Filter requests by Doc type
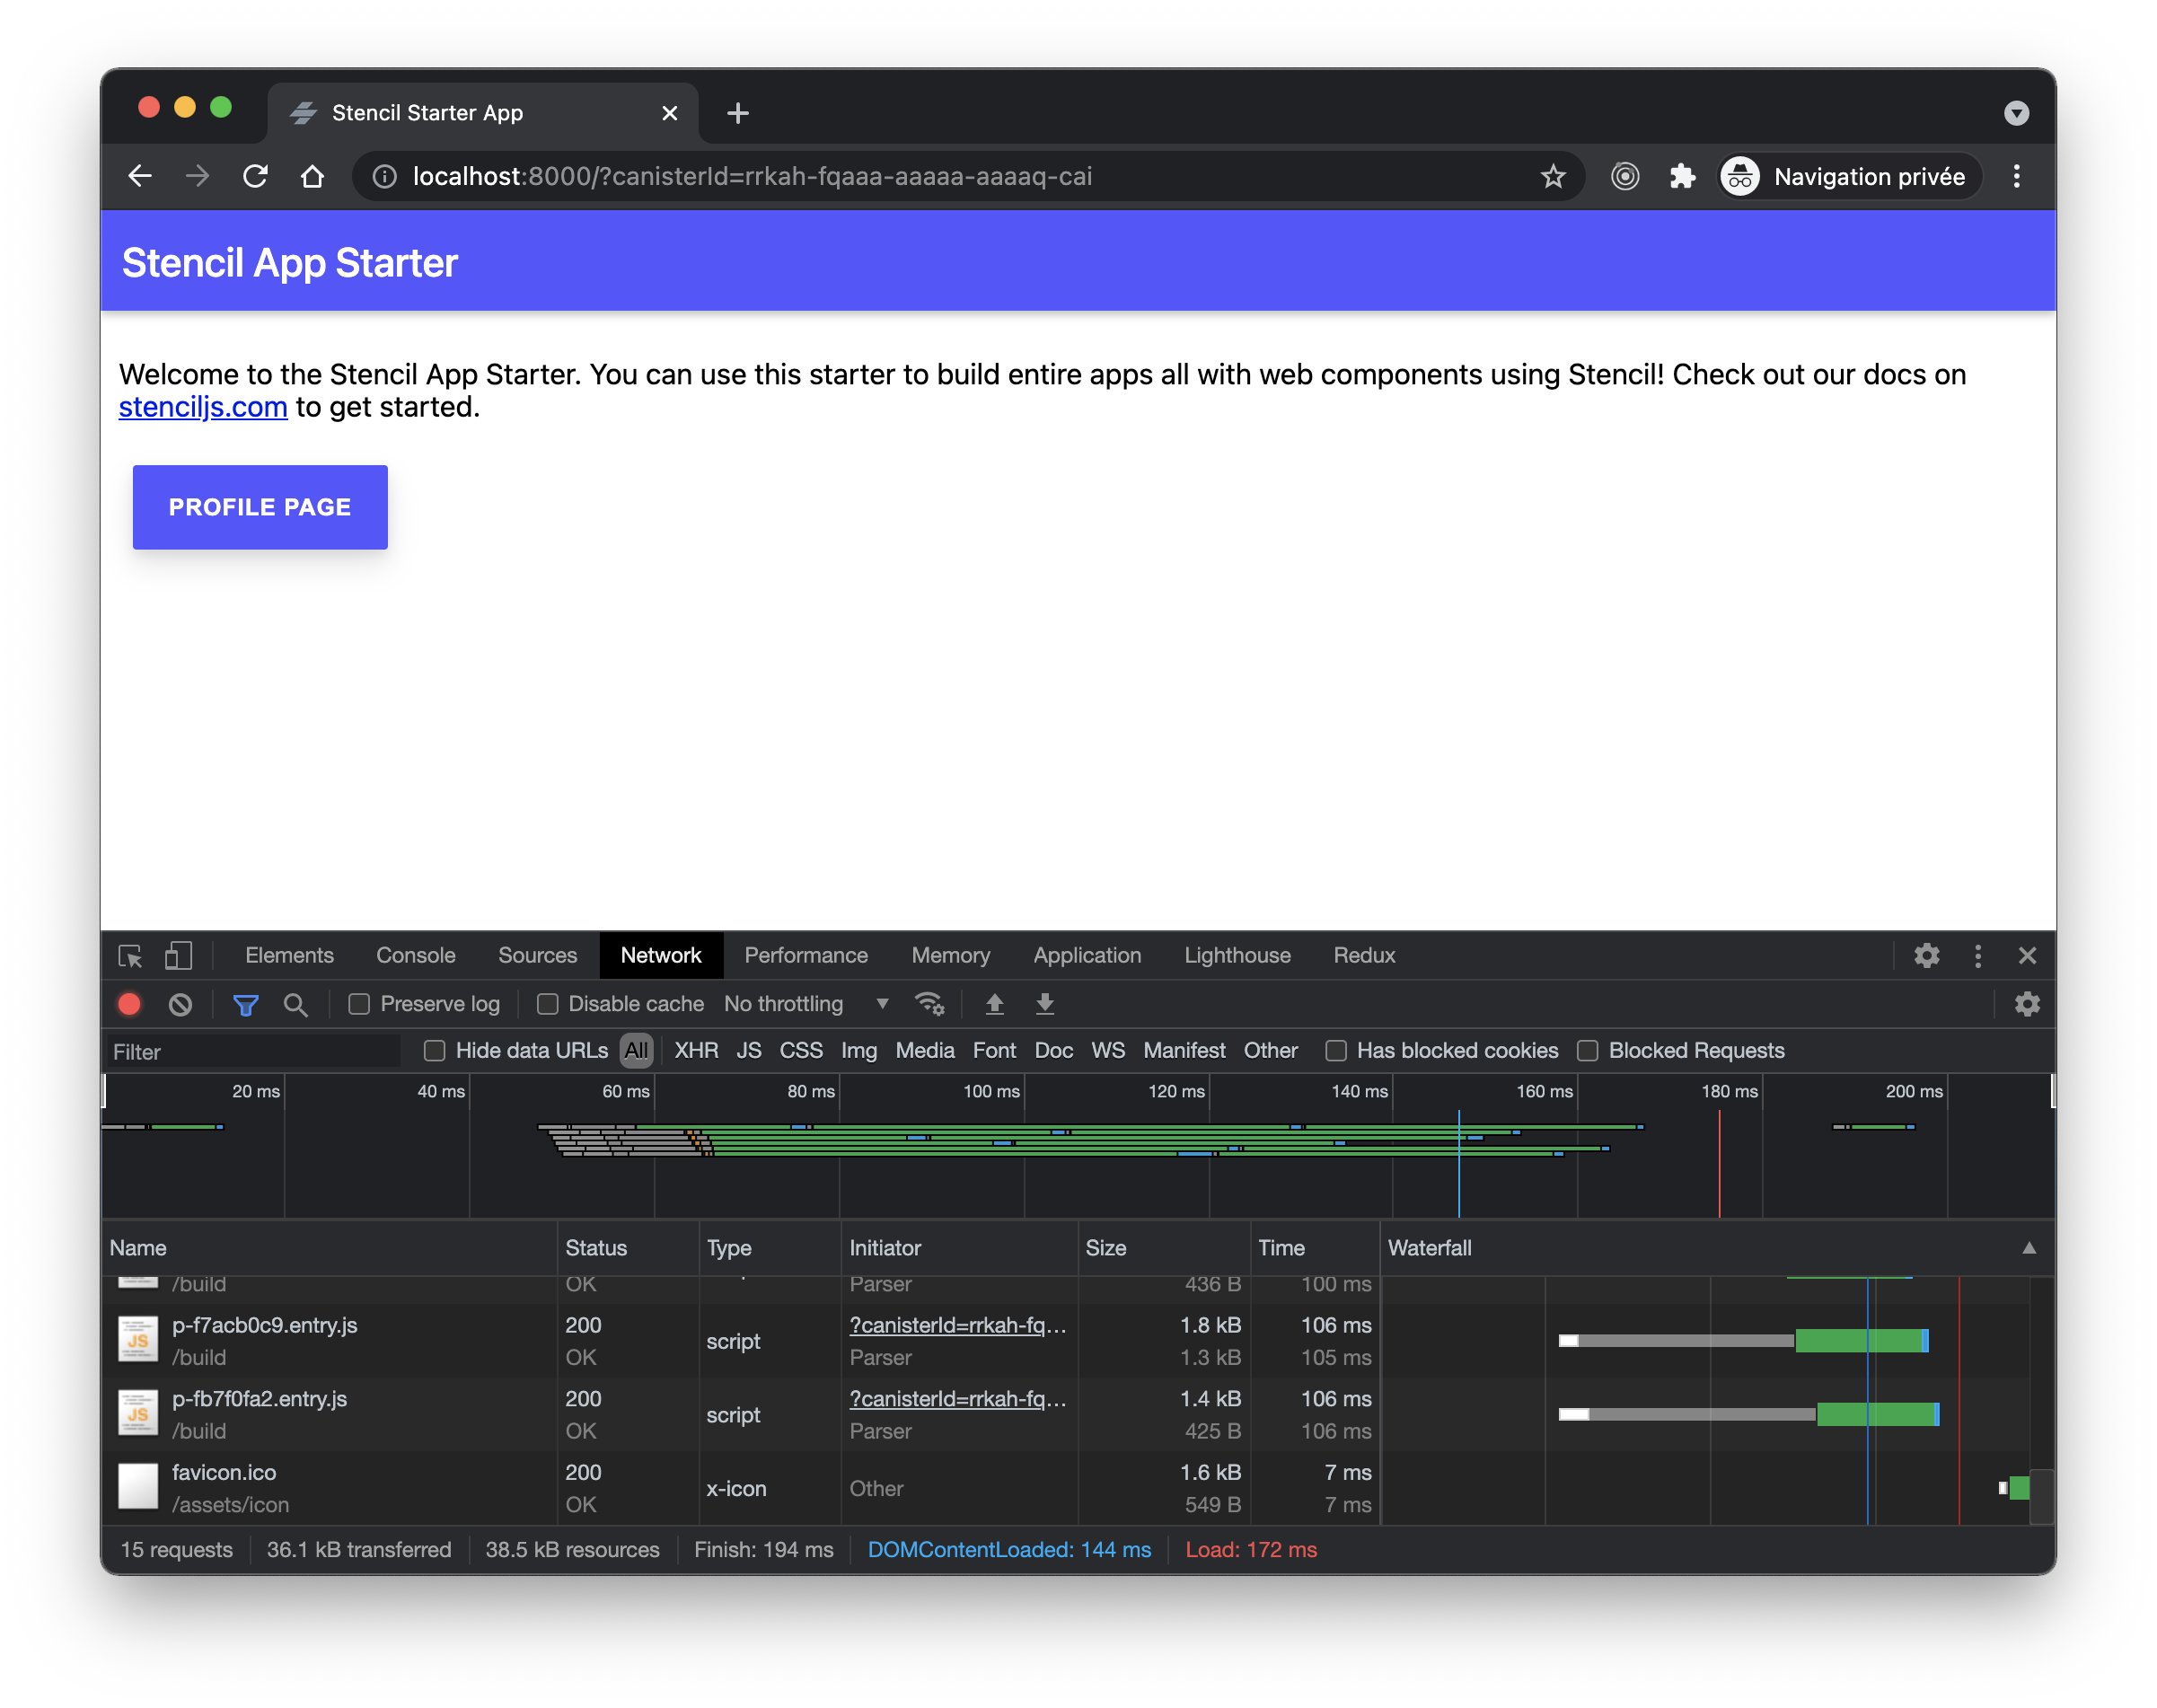Screen dimensions: 2157x1708 click(1053, 1050)
